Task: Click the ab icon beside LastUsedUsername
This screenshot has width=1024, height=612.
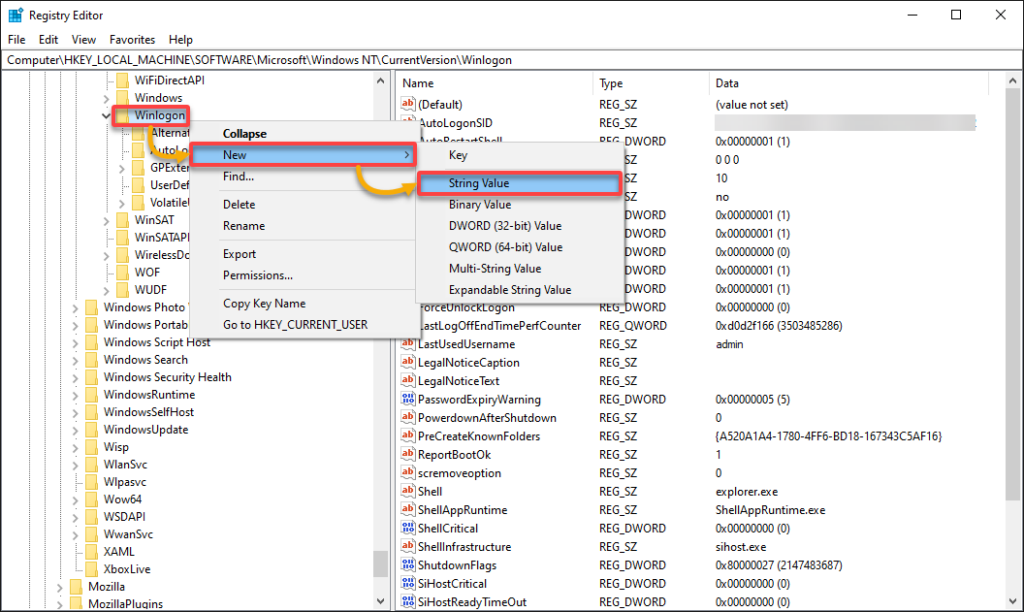Action: point(408,343)
